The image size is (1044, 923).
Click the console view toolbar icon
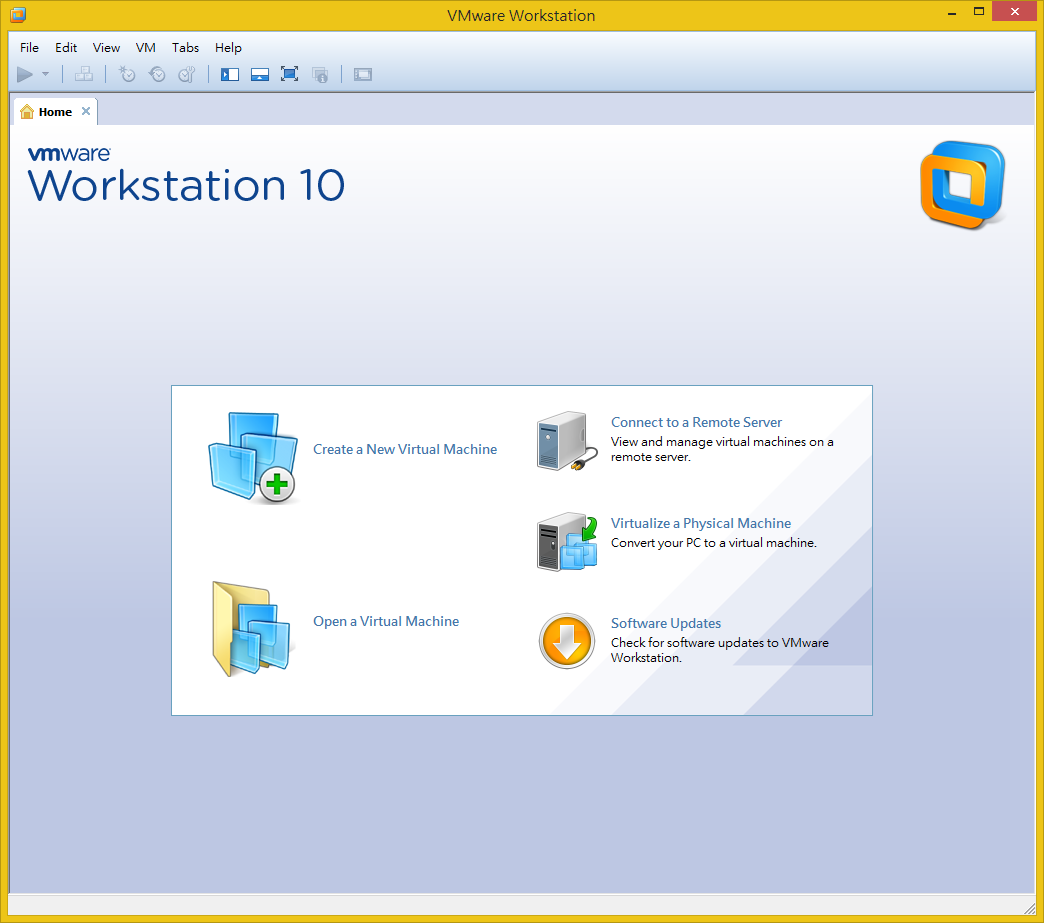click(363, 74)
